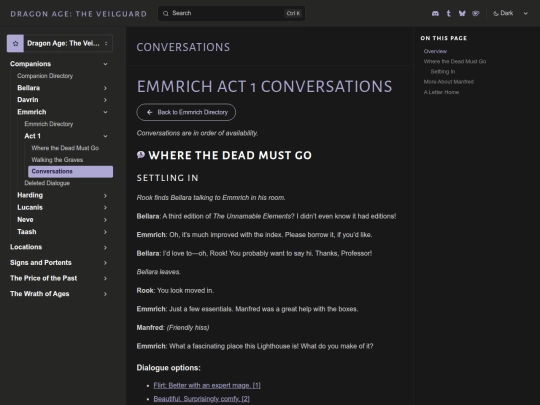Image resolution: width=540 pixels, height=405 pixels.
Task: Choose Beautiful. Surprisingly comfy option
Action: pyautogui.click(x=201, y=399)
